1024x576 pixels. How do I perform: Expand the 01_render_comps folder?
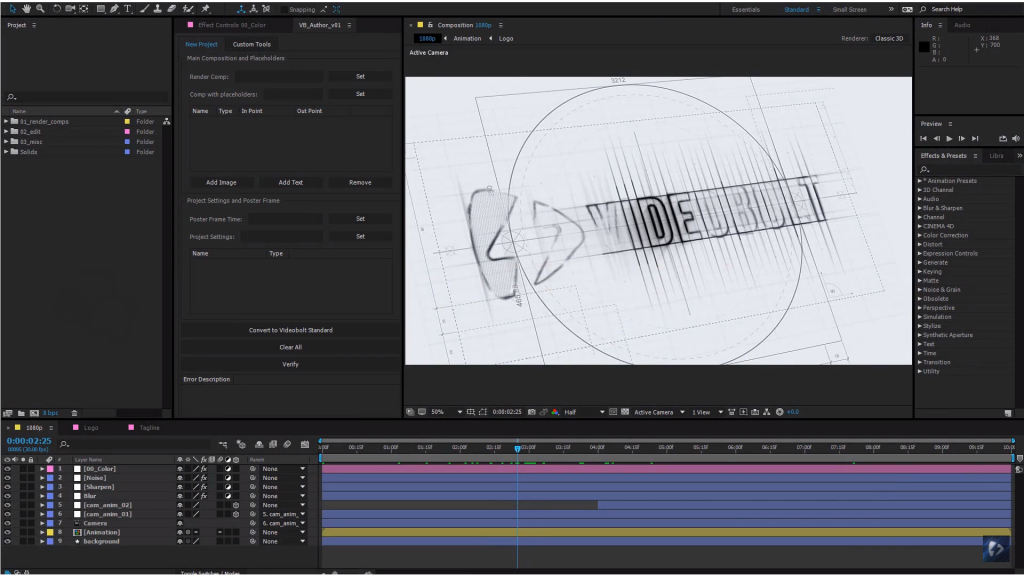point(6,121)
